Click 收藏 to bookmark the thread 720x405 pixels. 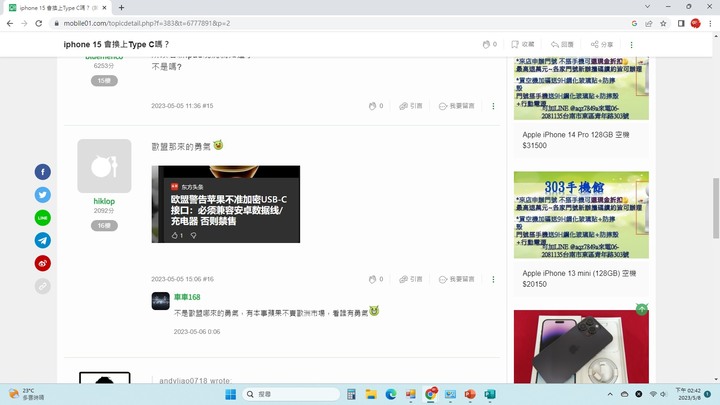523,45
